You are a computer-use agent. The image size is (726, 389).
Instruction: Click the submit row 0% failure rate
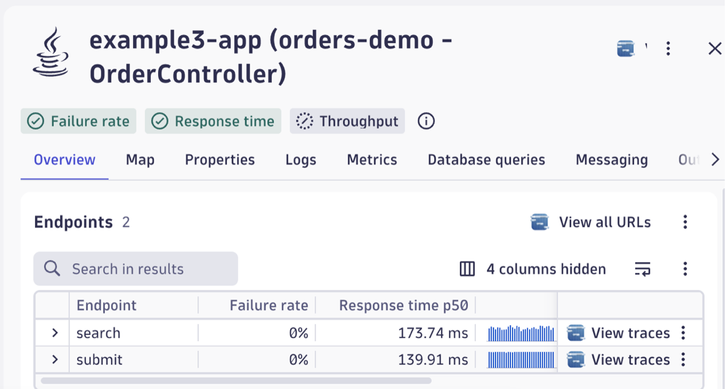tap(299, 360)
